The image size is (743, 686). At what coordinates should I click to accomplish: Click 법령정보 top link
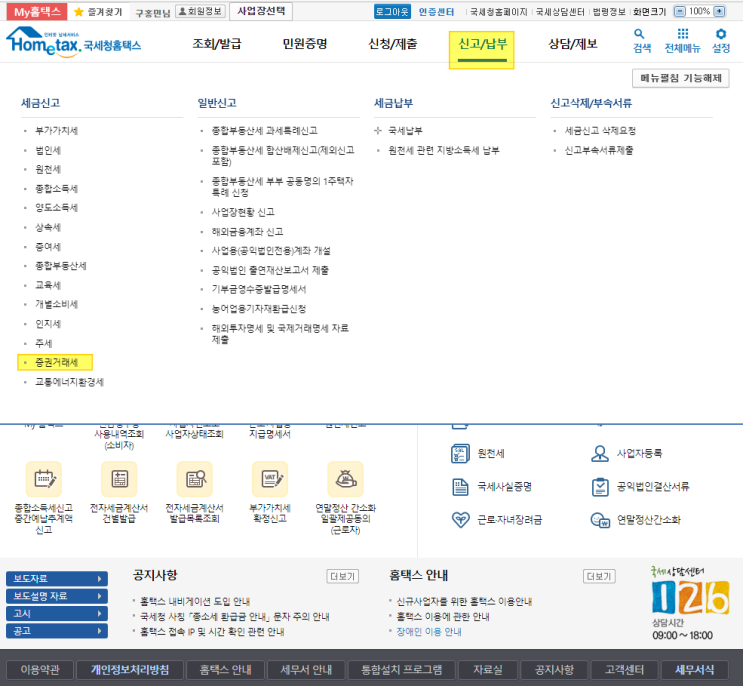click(x=609, y=12)
